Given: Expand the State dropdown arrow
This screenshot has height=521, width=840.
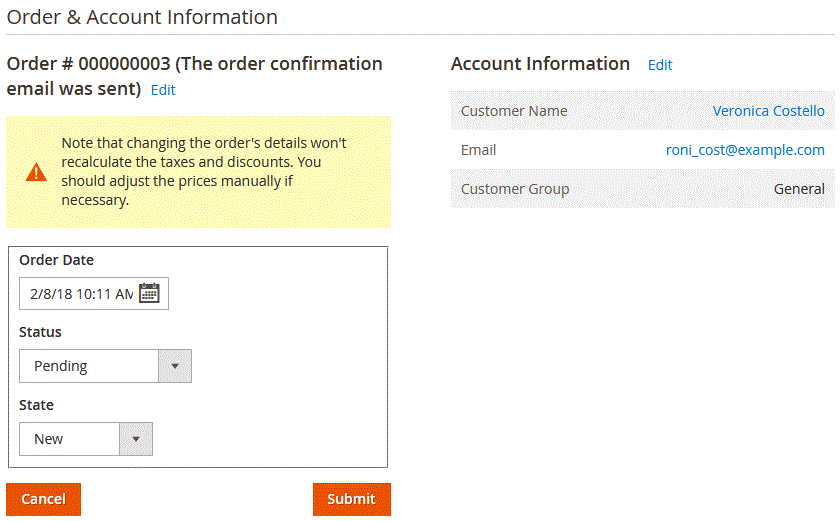Looking at the screenshot, I should point(136,439).
